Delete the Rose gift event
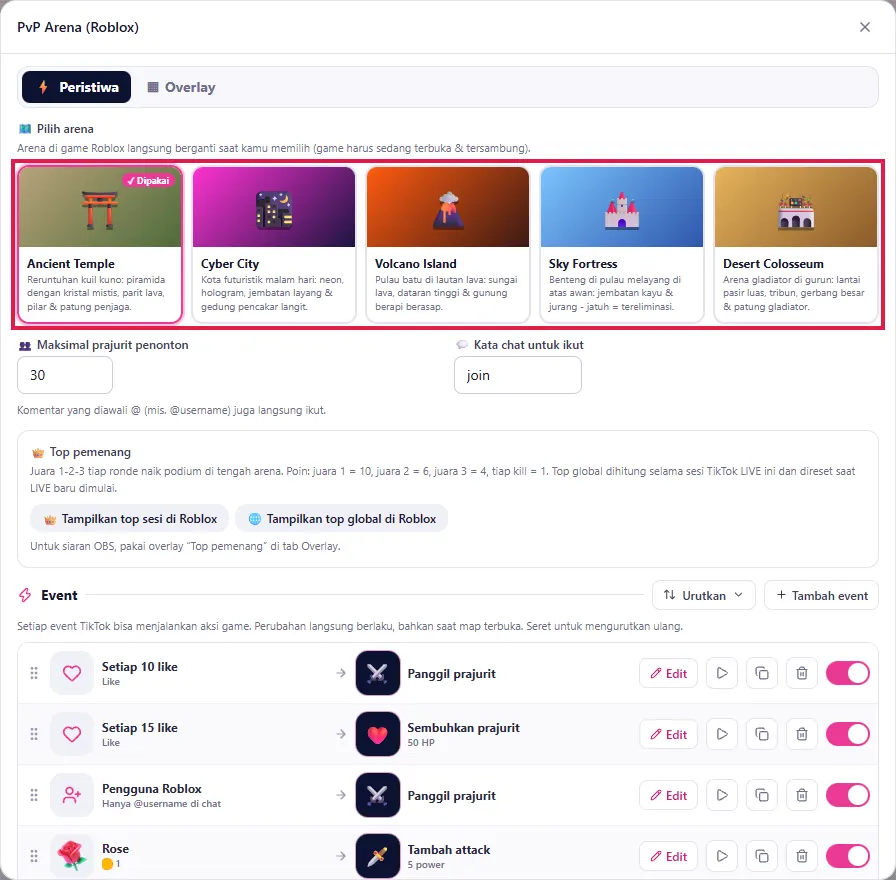Screen dimensions: 896x880 click(802, 856)
